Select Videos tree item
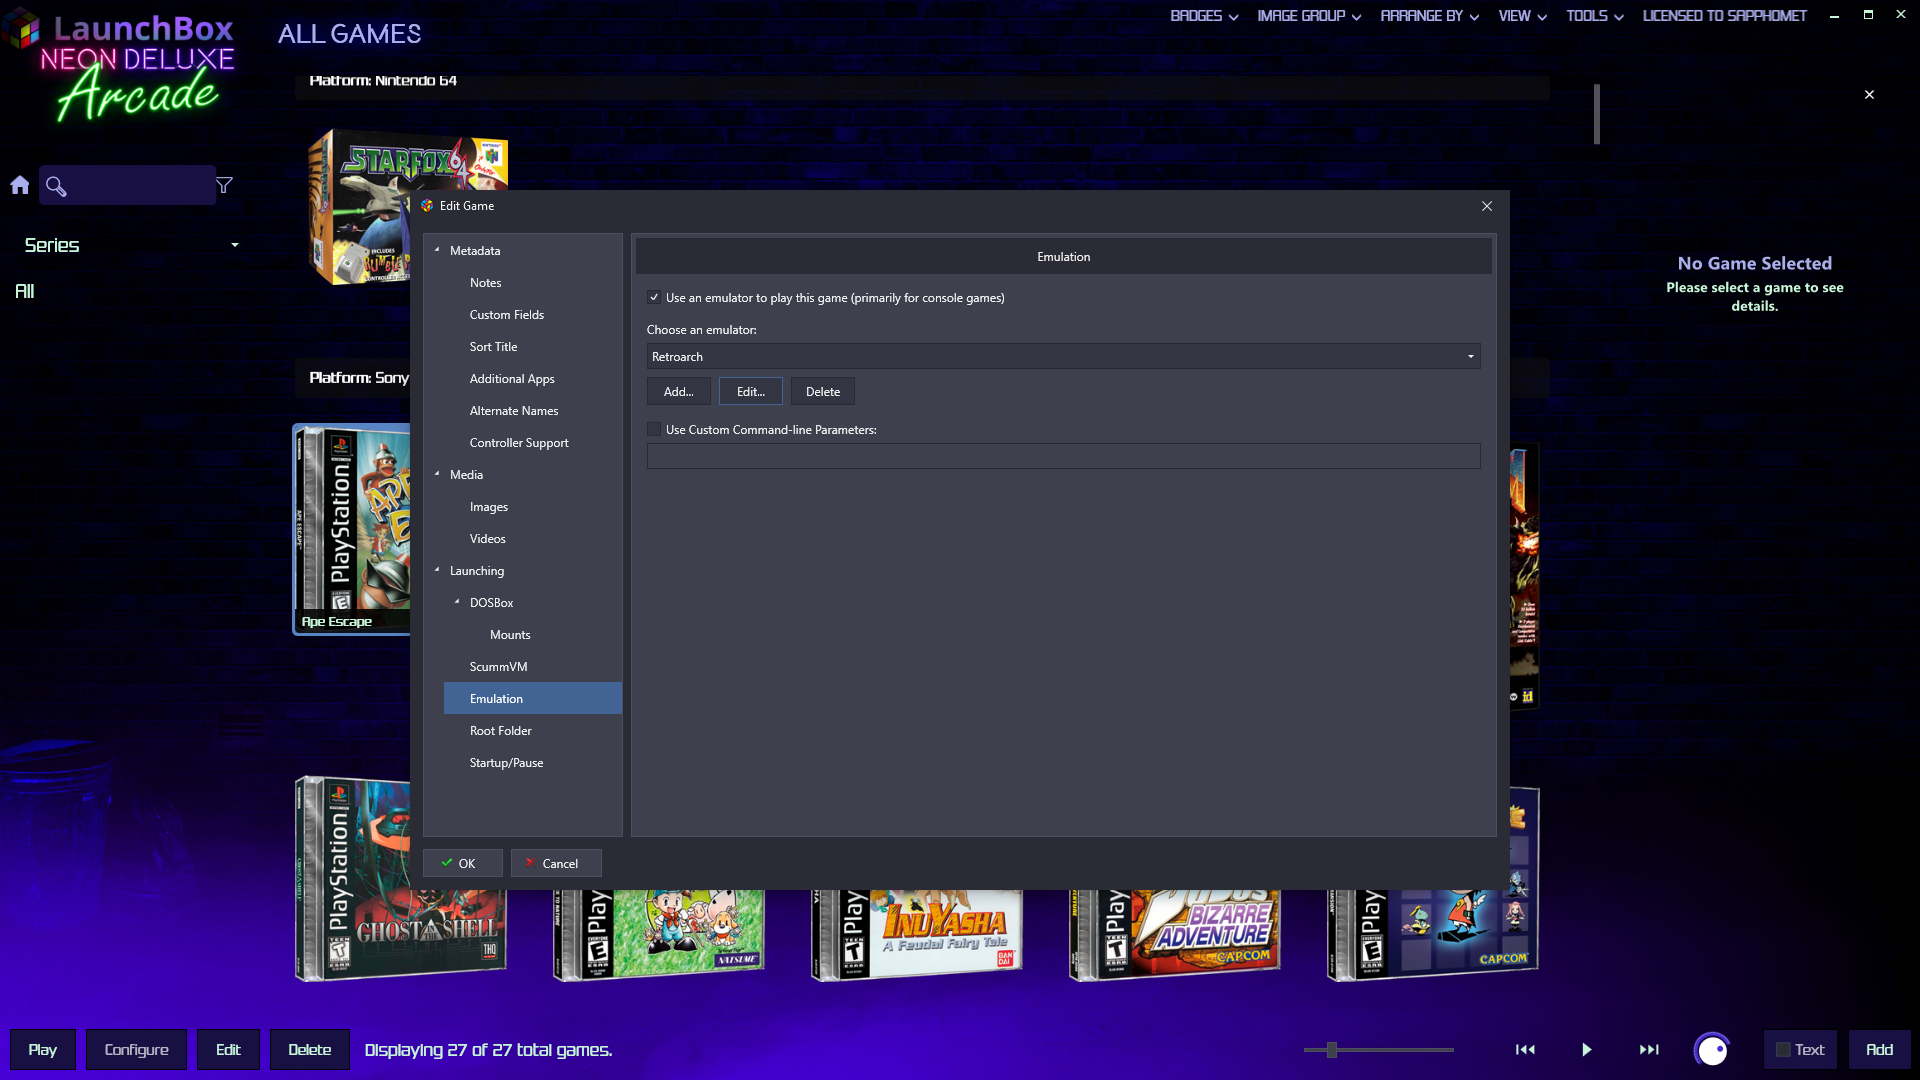Screen dimensions: 1920x1080 tap(488, 538)
